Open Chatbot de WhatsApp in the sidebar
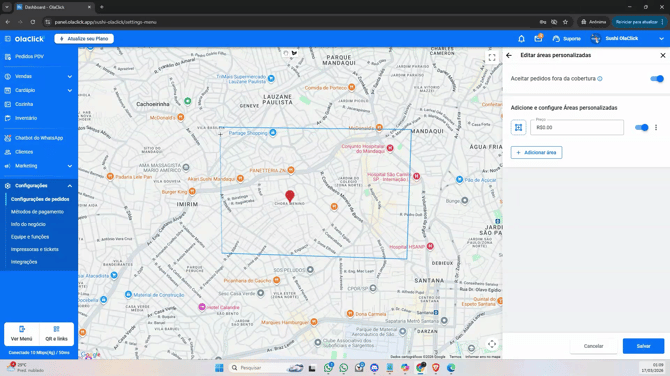 [38, 138]
